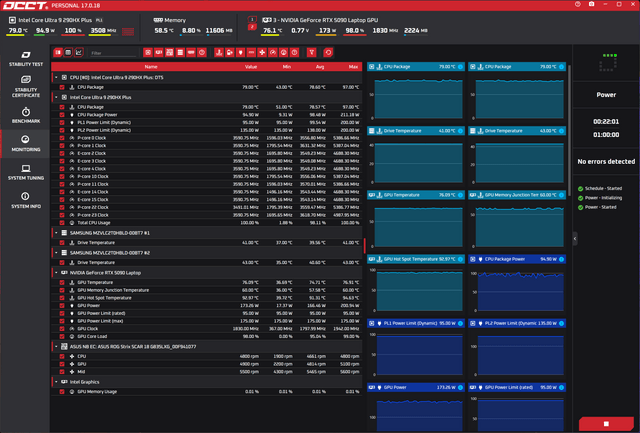Collapse SAMSUNG MZVLC2T0HBLD #1 group
This screenshot has width=640, height=433.
coord(56,233)
